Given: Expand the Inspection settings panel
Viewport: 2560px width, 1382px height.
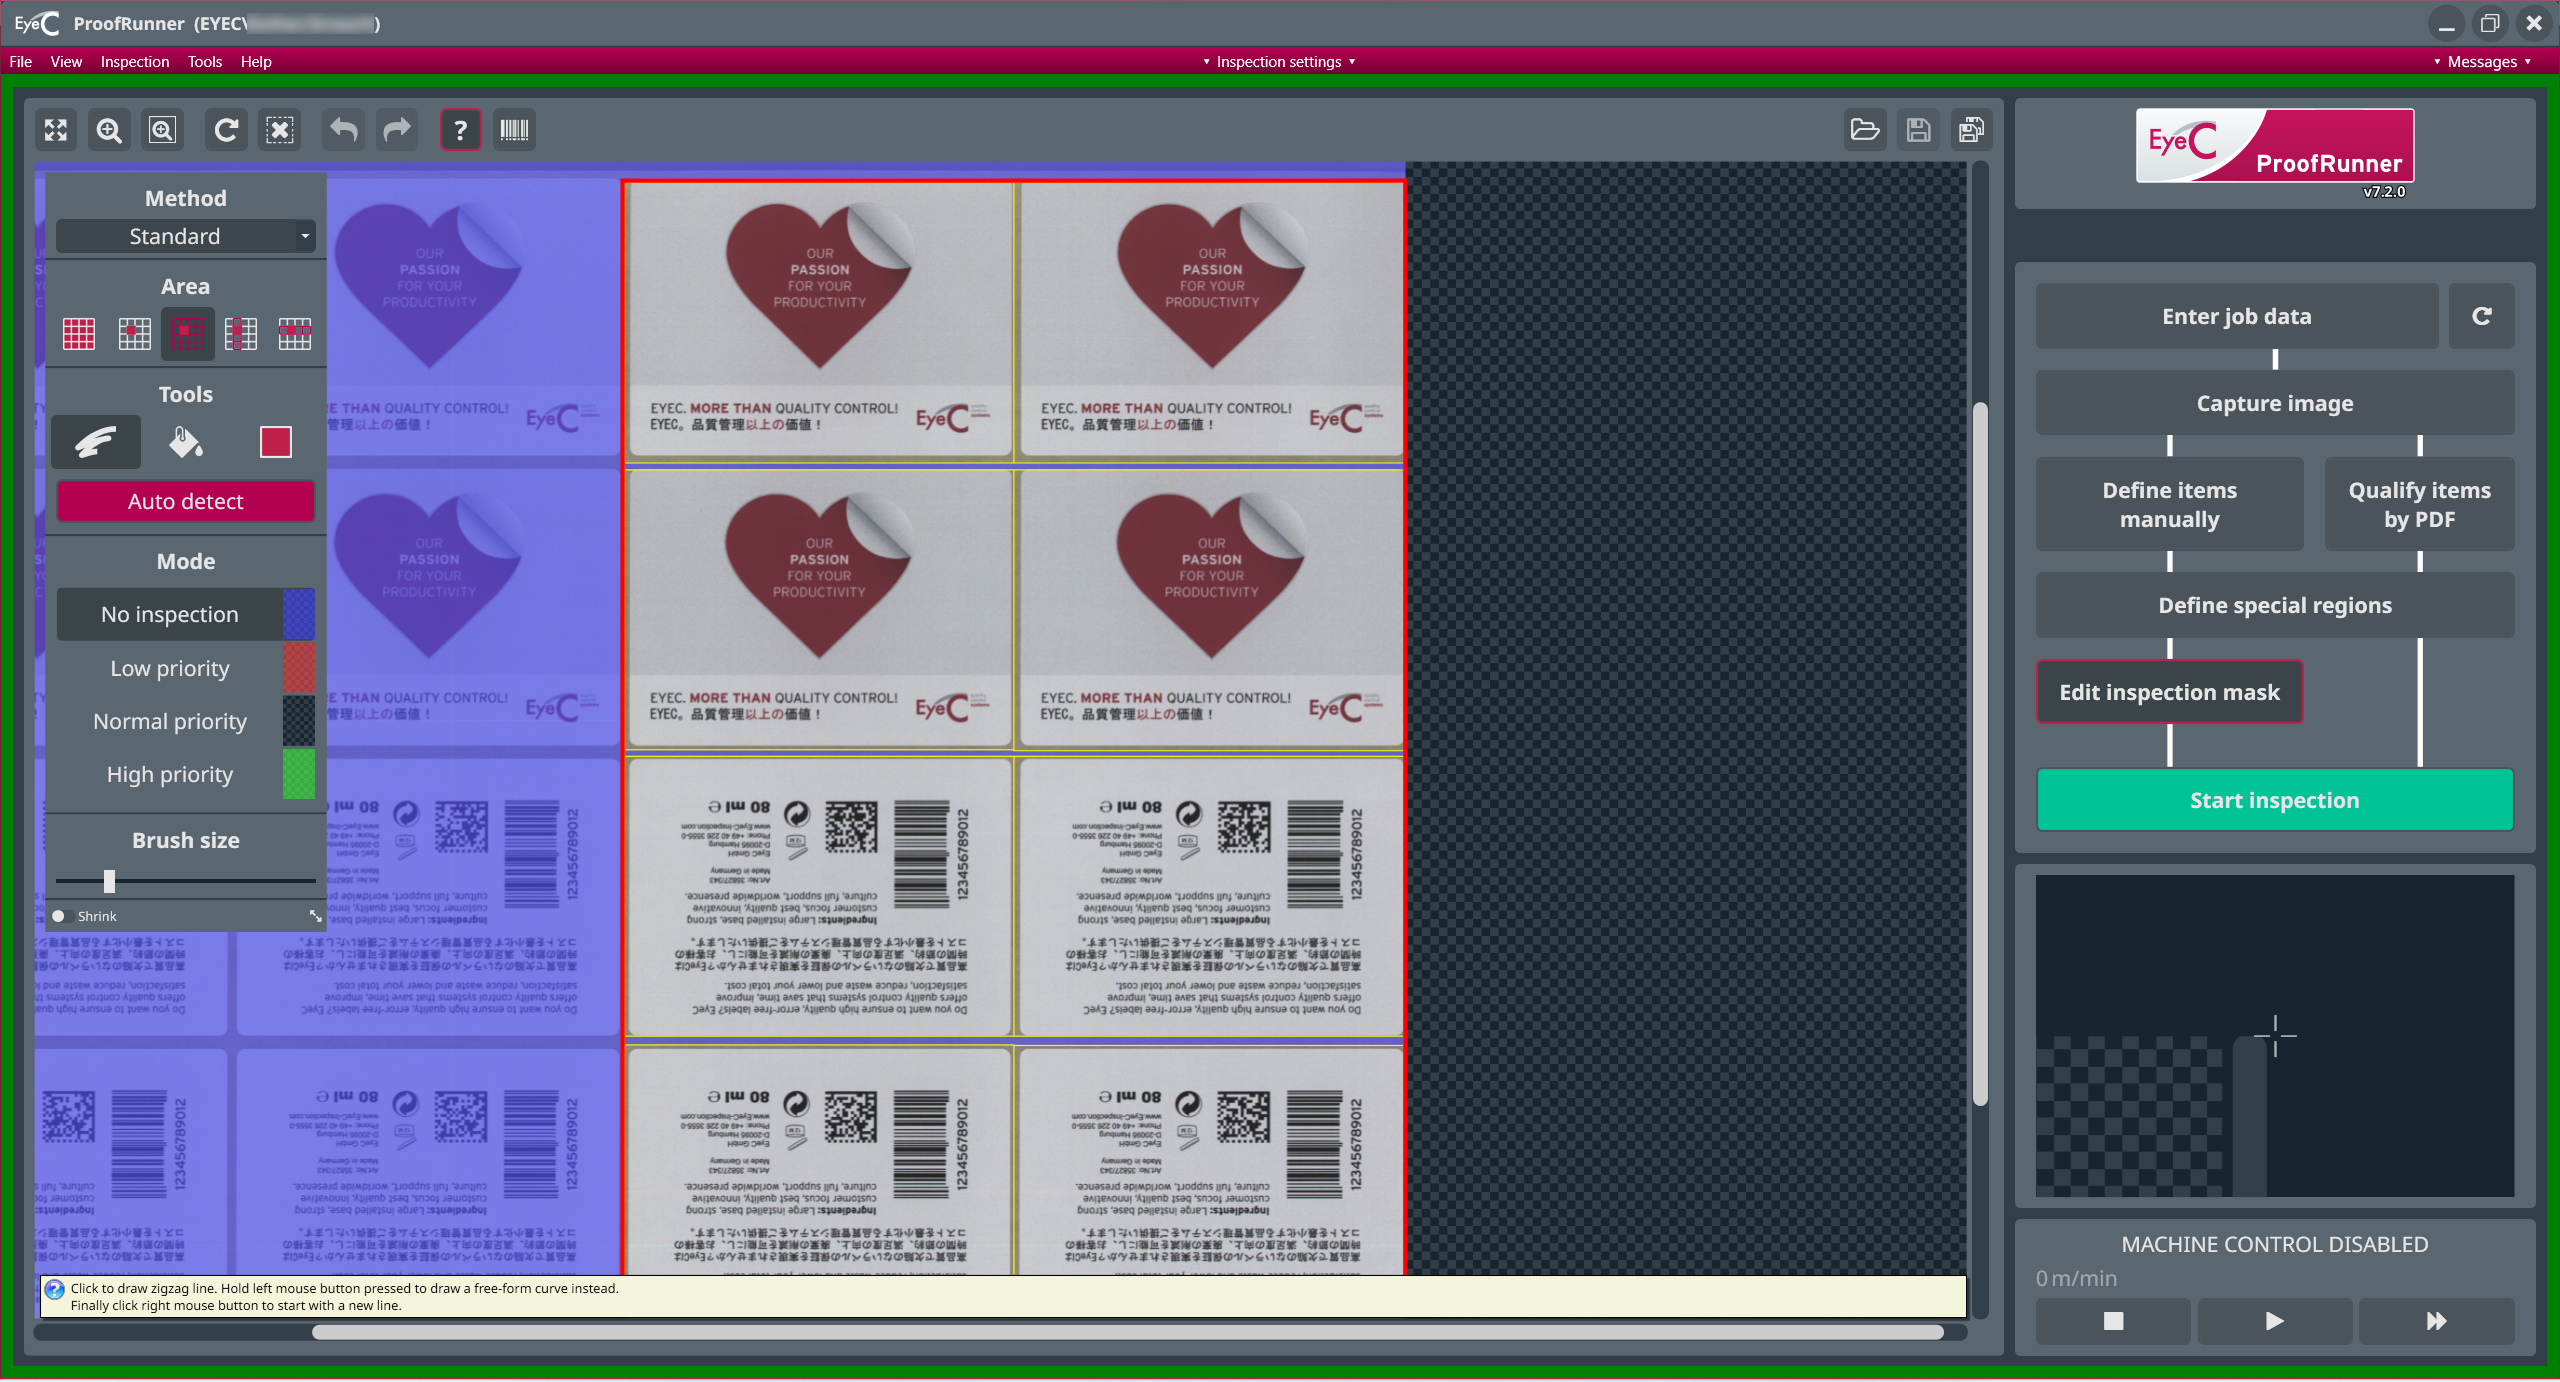Looking at the screenshot, I should click(x=1279, y=62).
